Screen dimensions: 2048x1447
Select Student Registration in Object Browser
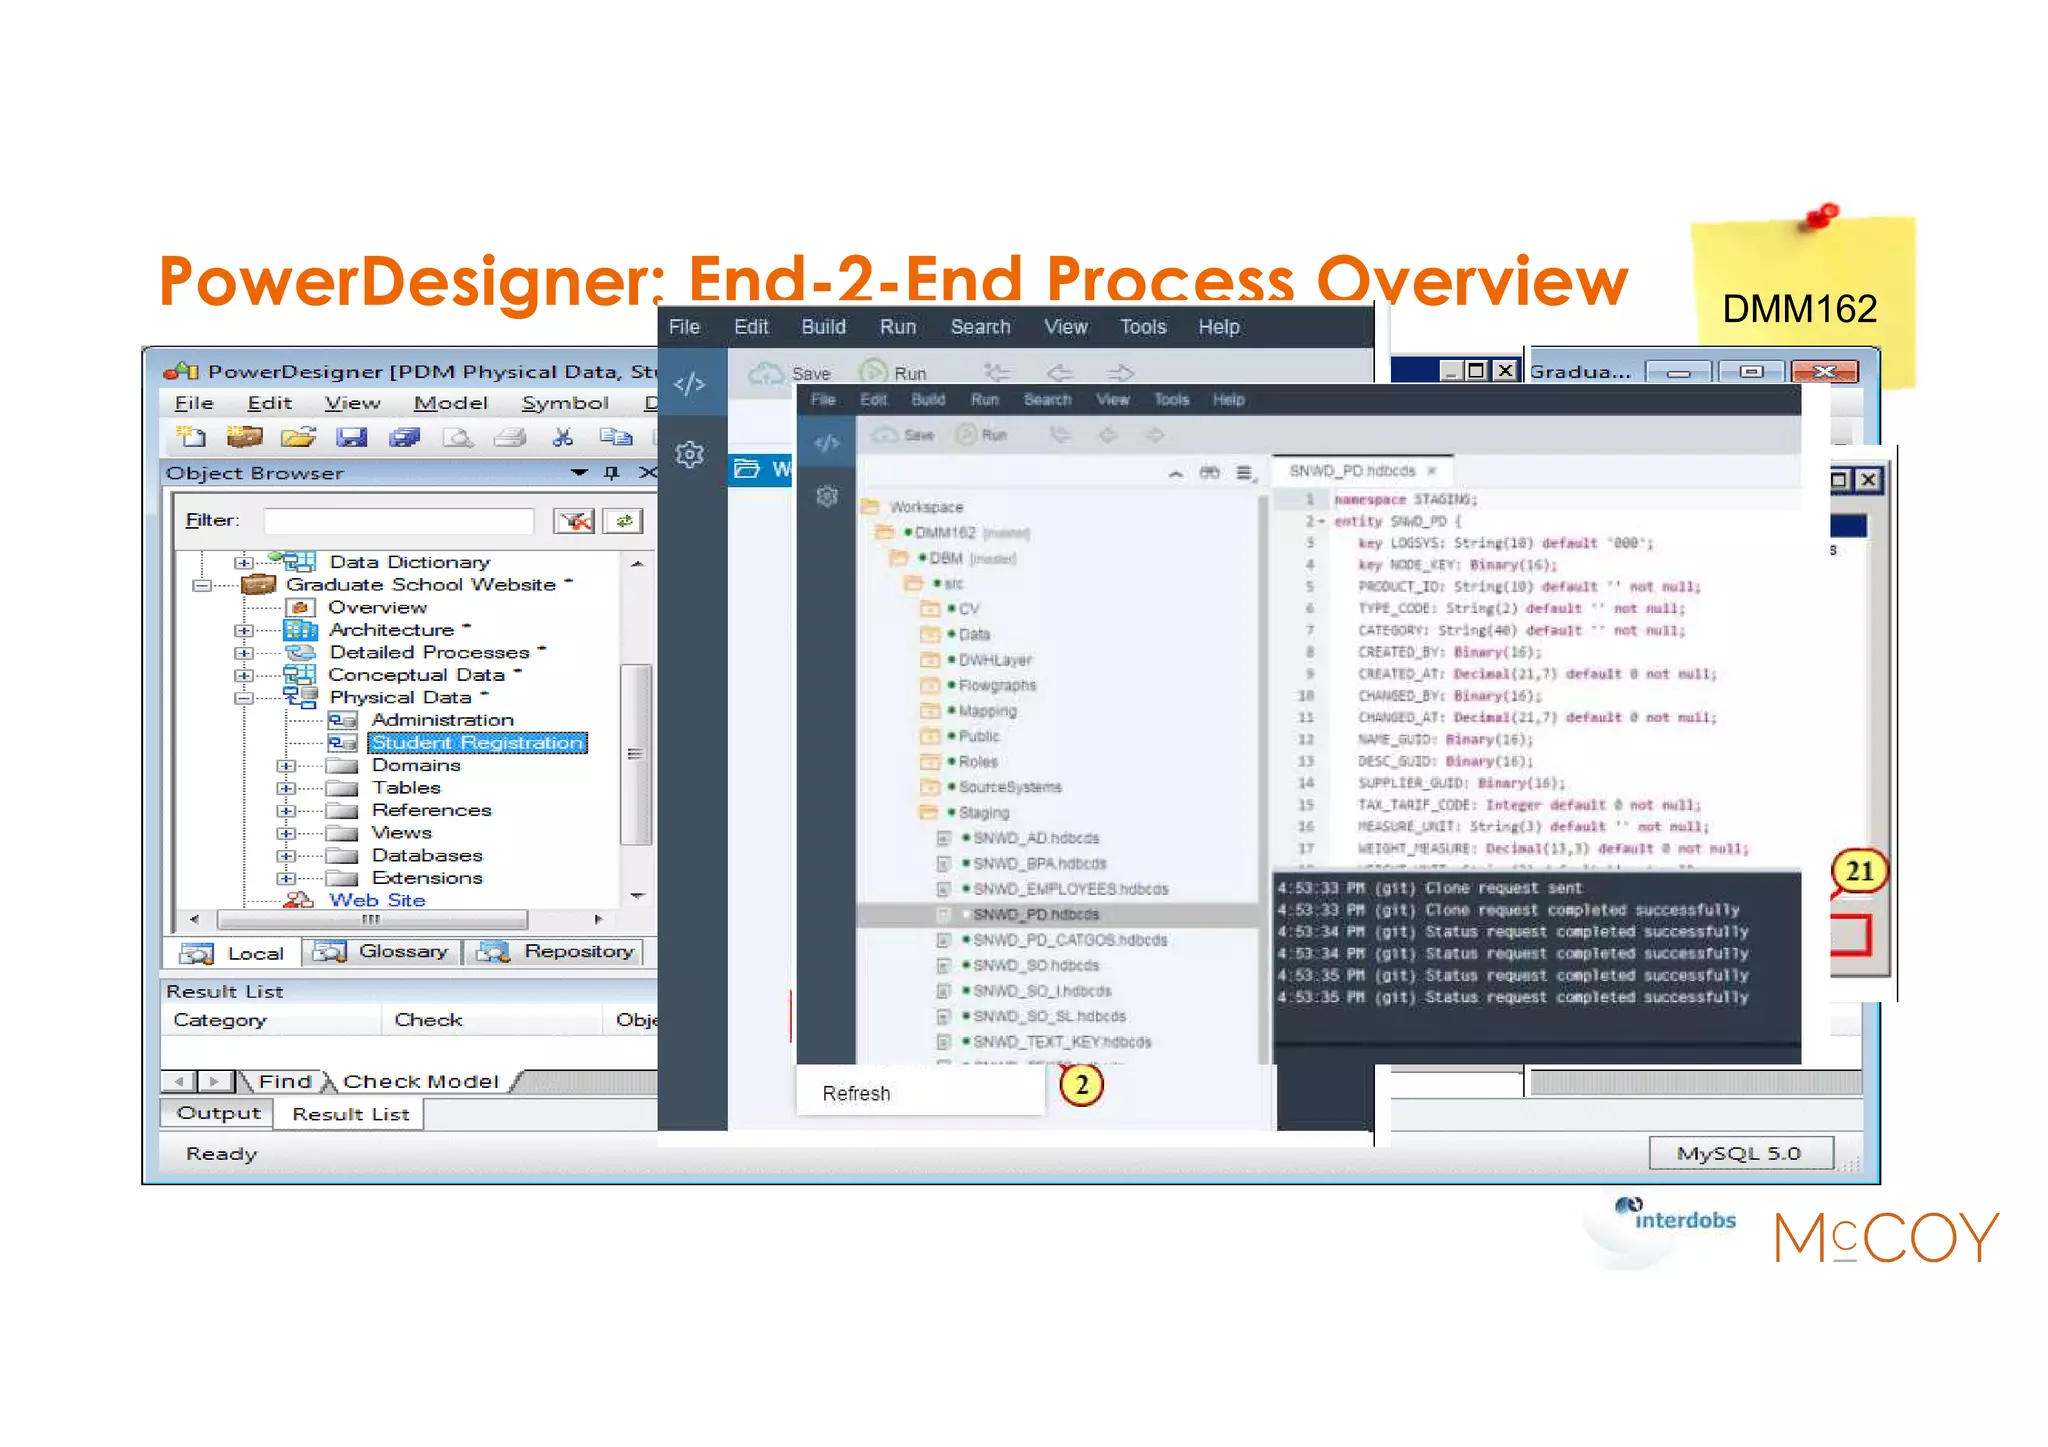(x=477, y=743)
